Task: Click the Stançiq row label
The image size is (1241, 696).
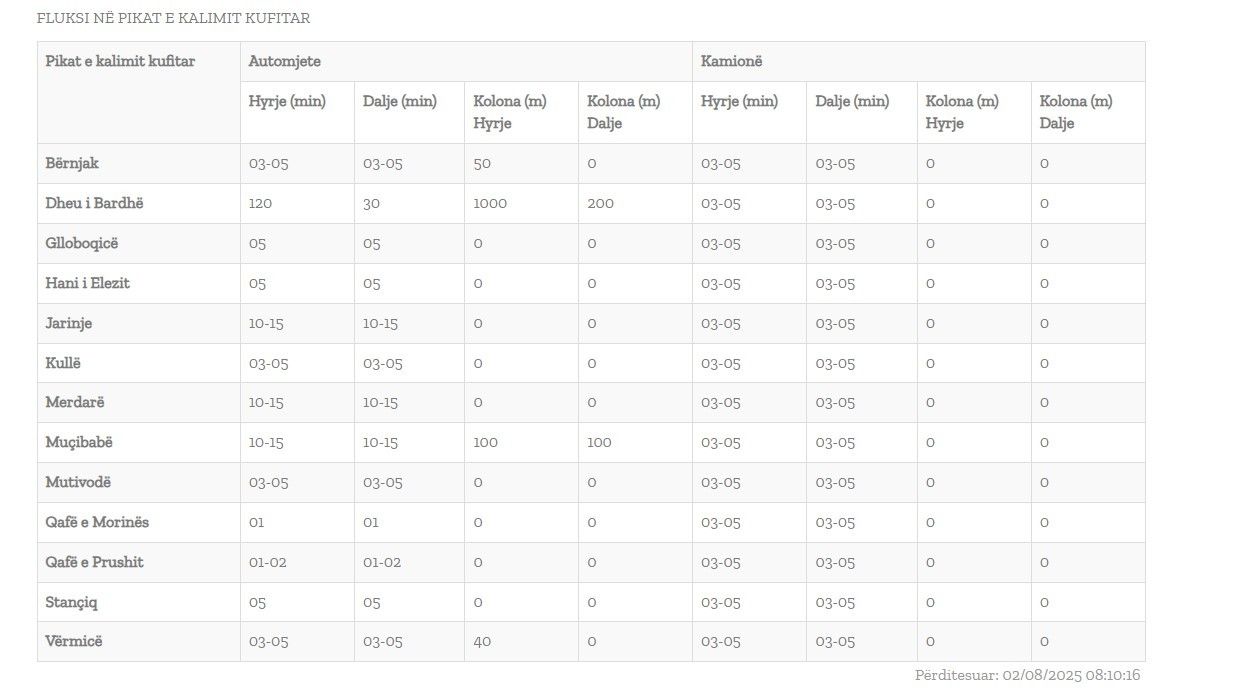Action: click(x=71, y=602)
